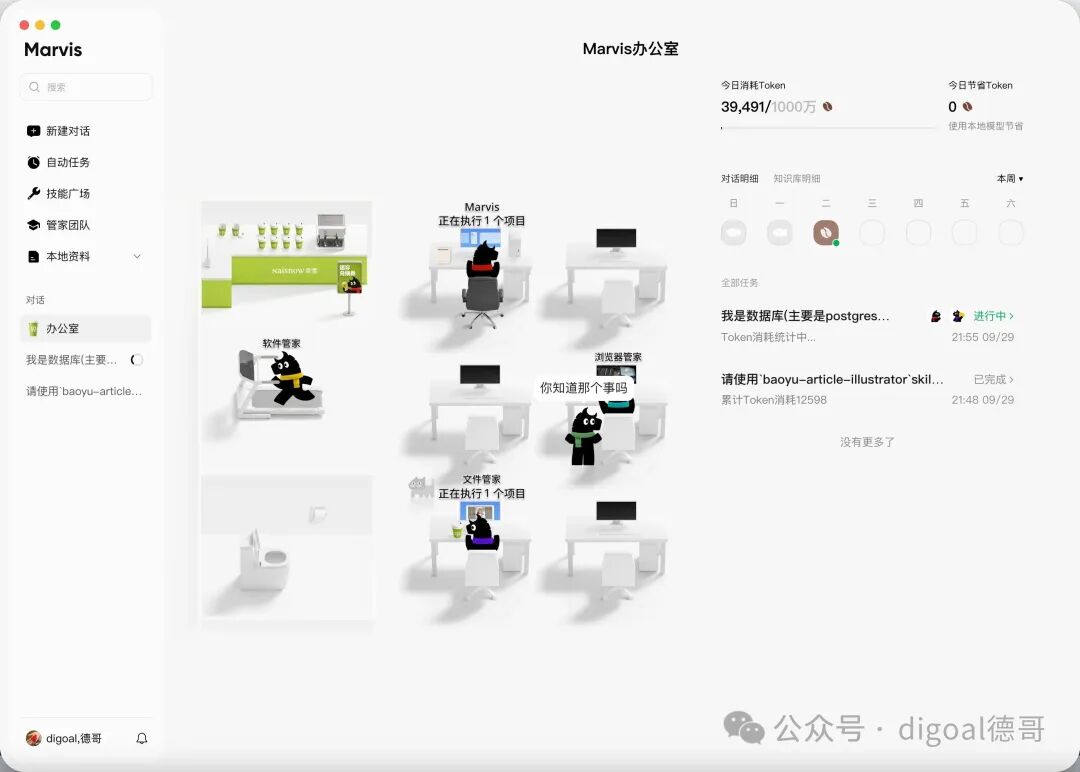This screenshot has height=772, width=1080.
Task: Open the 本周 period dropdown
Action: [x=1010, y=178]
